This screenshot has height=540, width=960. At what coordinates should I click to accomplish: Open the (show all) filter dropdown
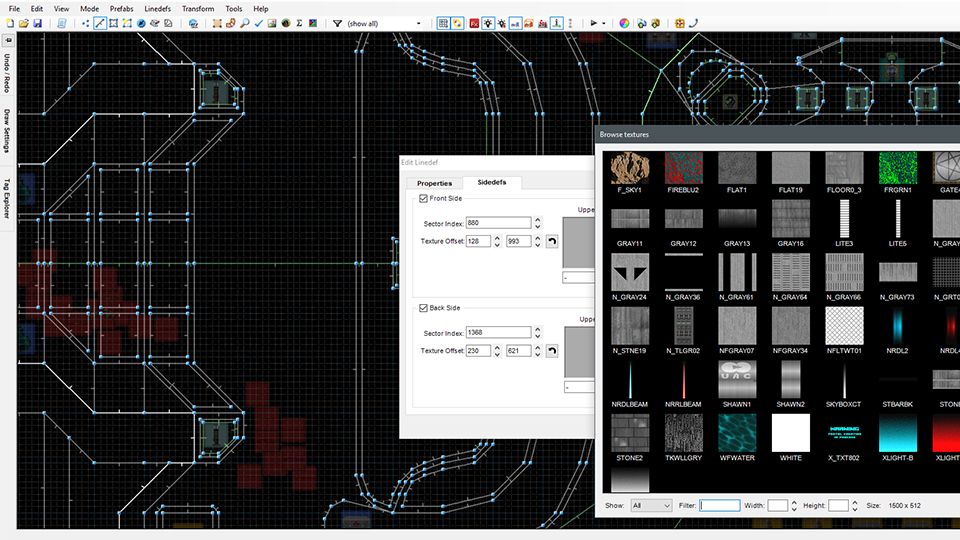417,23
